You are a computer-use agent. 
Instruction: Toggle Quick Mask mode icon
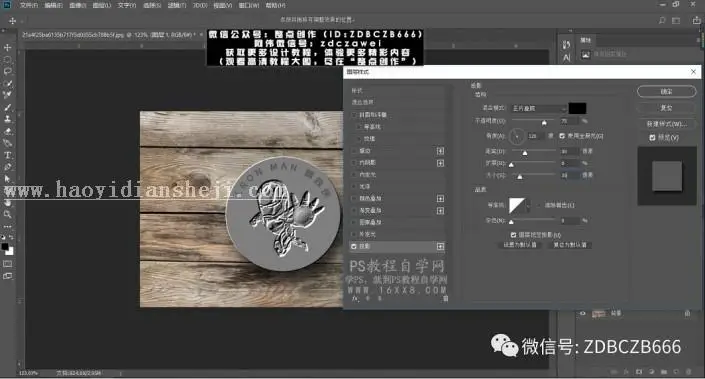(x=8, y=264)
